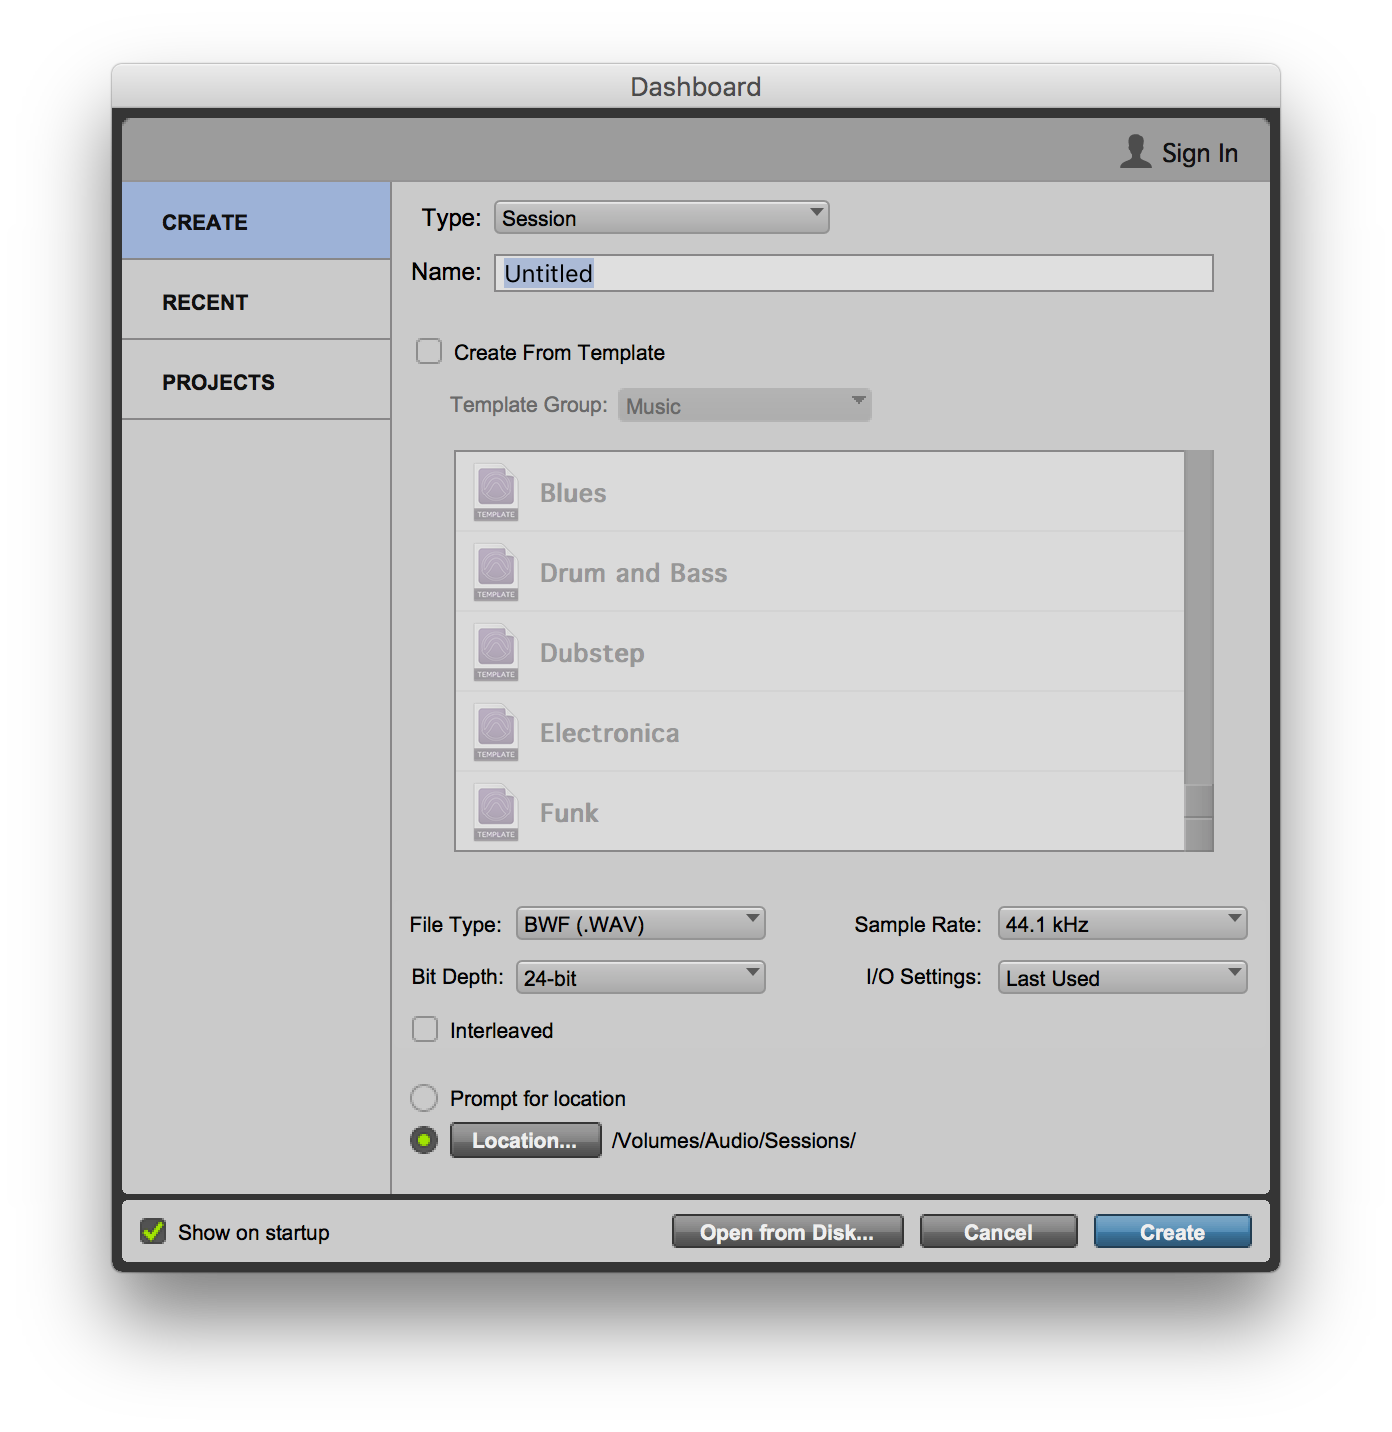The width and height of the screenshot is (1392, 1432).
Task: Uncheck Show on startup
Action: [x=153, y=1231]
